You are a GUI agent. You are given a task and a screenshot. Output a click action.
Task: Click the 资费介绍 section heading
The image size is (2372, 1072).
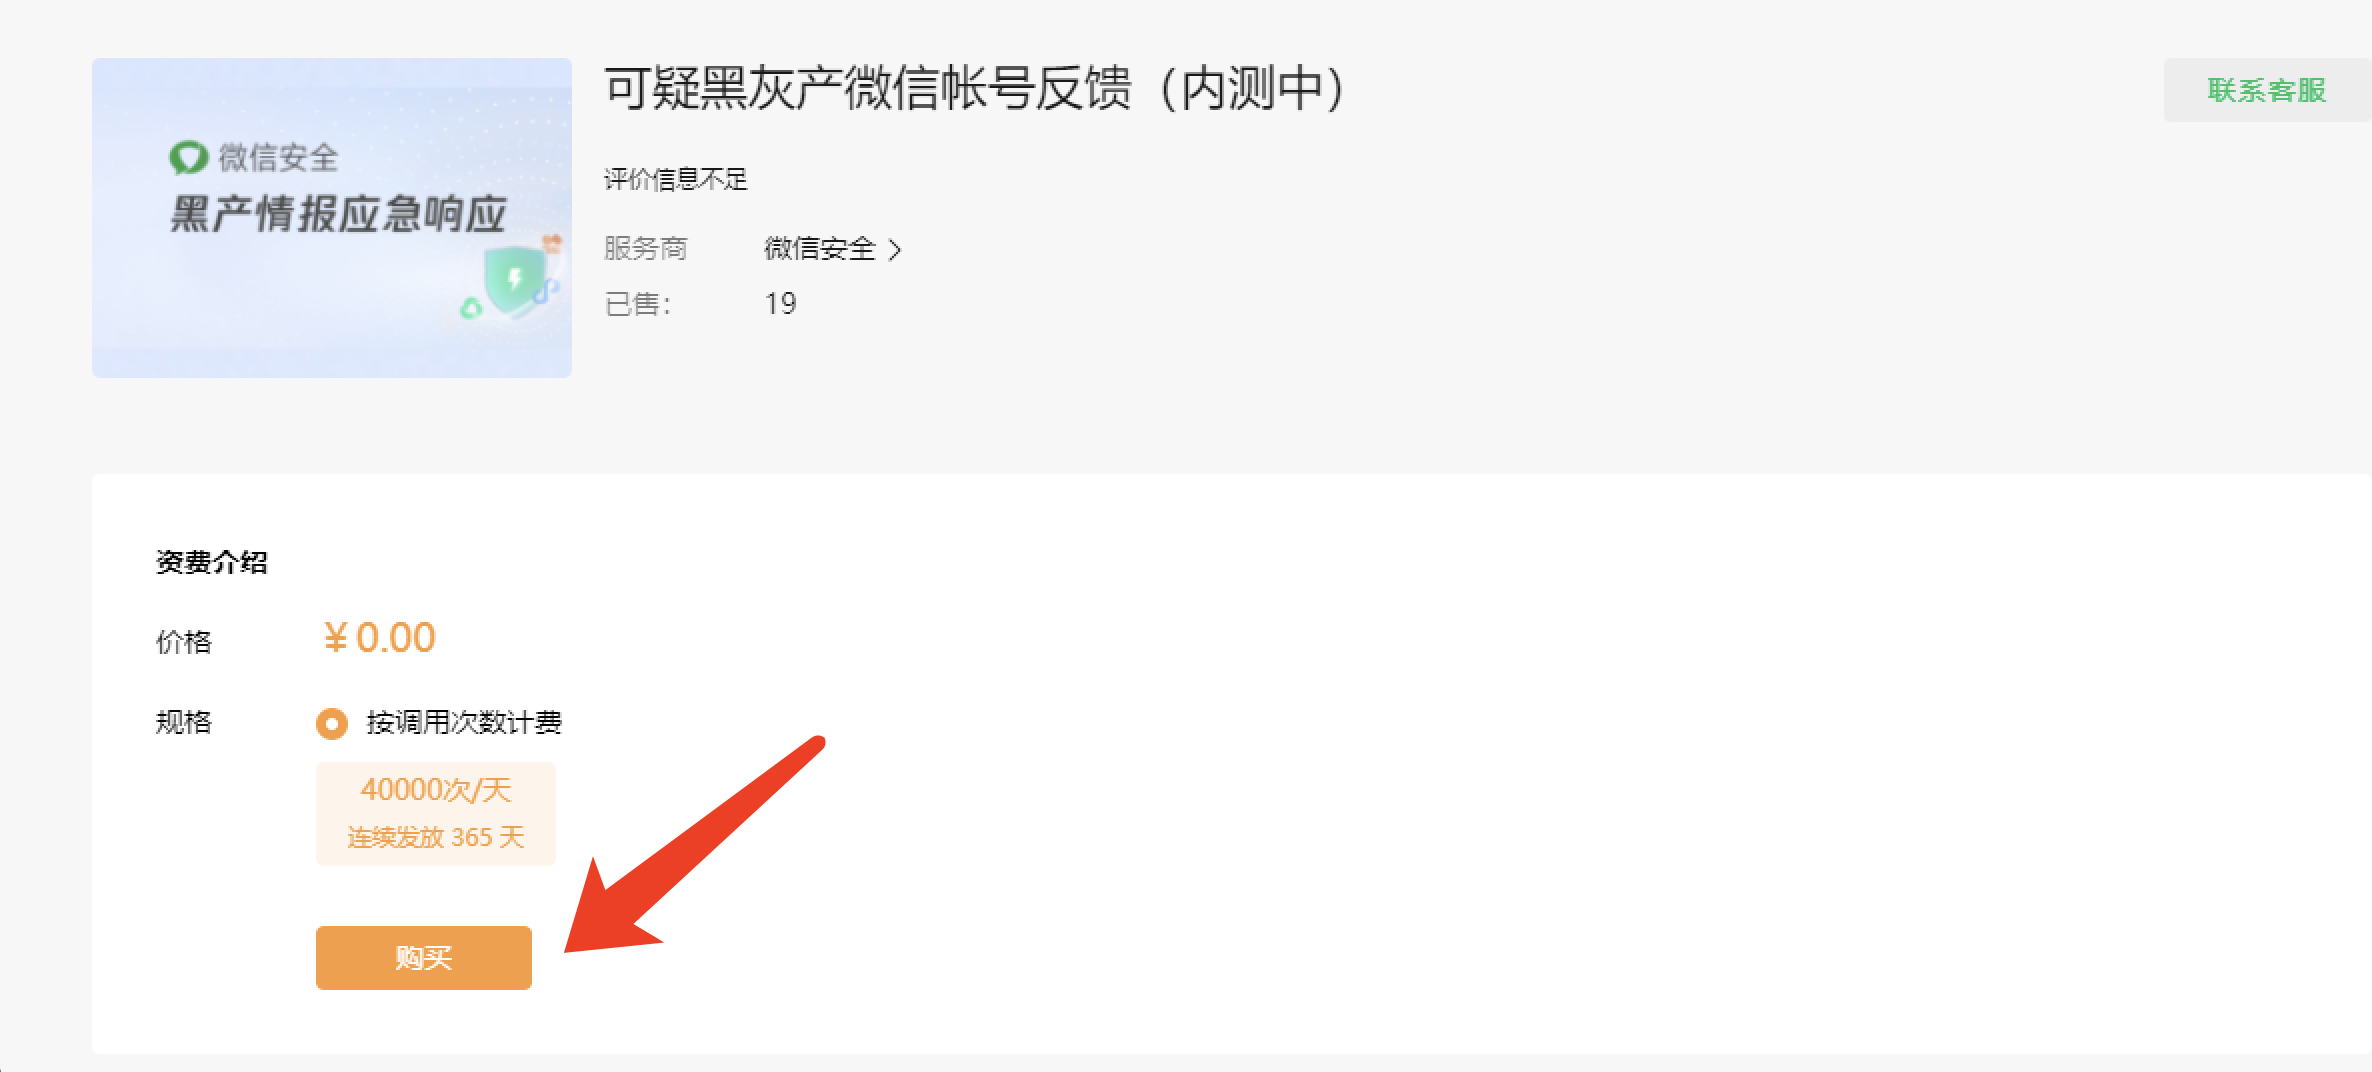coord(212,562)
